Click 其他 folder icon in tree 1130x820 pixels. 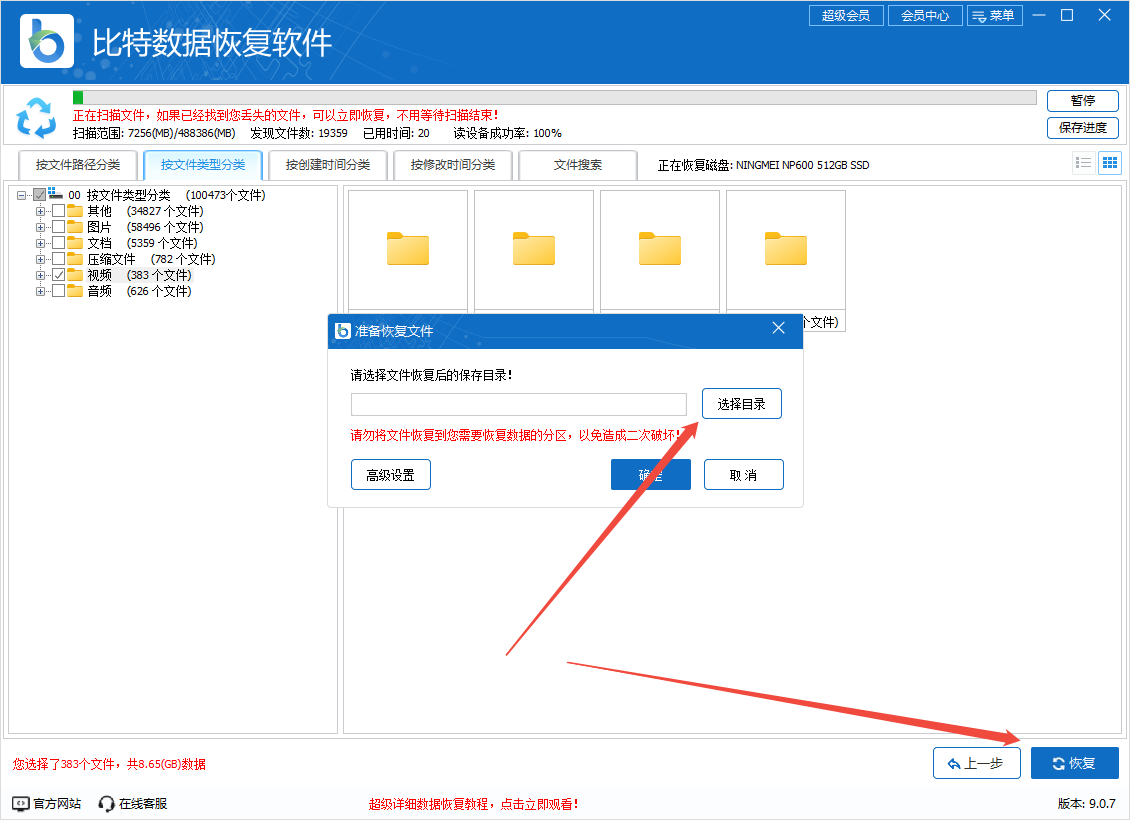[x=75, y=211]
